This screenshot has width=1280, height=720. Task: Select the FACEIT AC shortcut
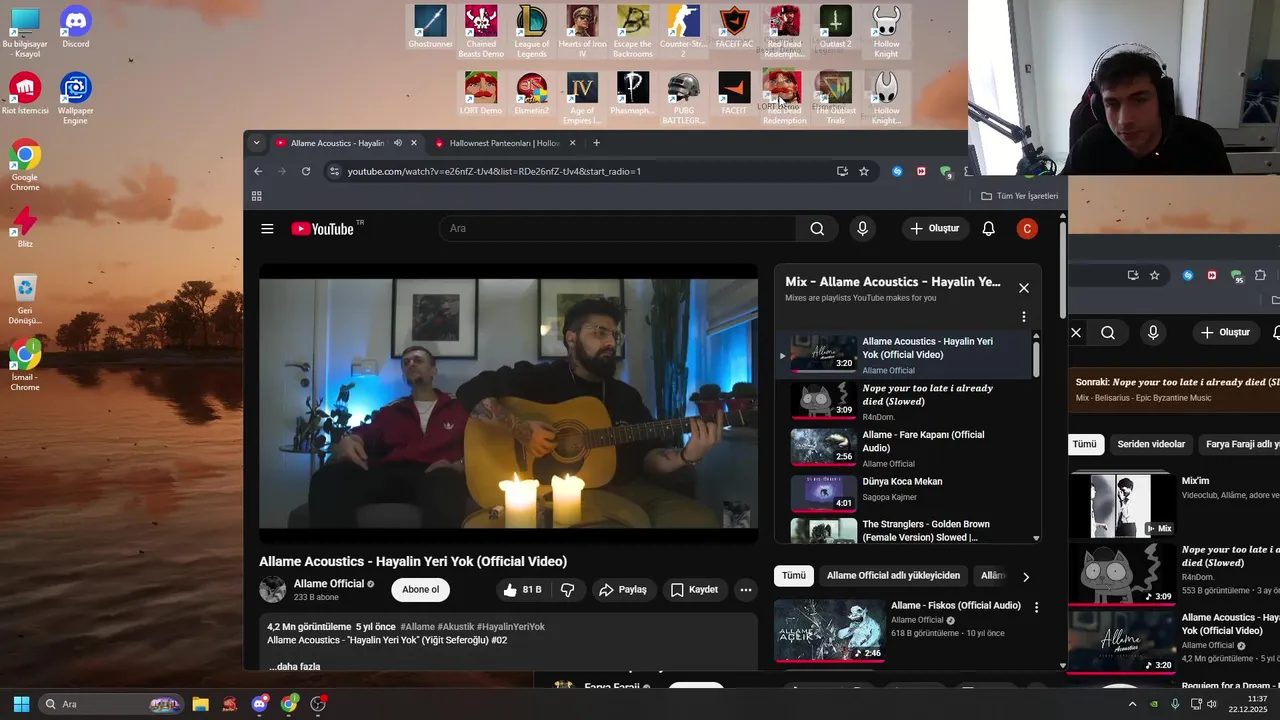tap(734, 28)
